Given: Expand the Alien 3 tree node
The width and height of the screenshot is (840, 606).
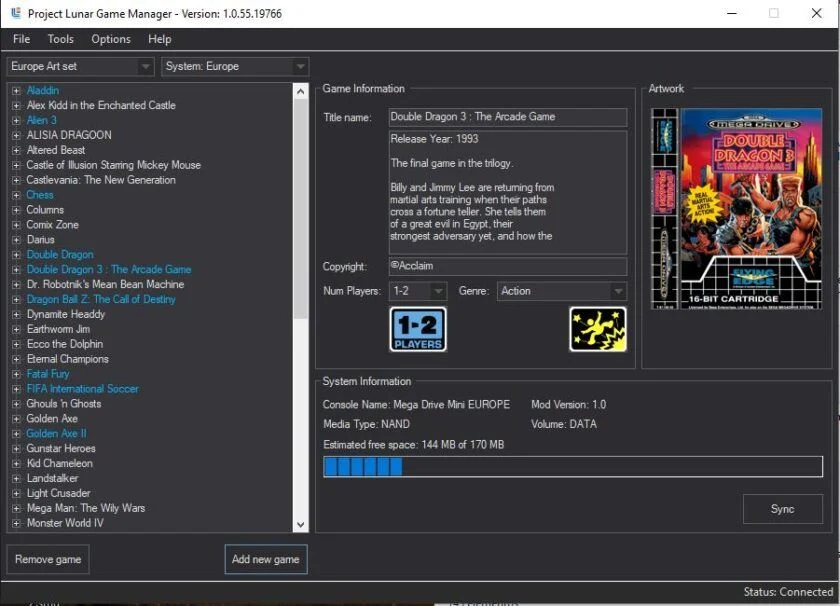Looking at the screenshot, I should click(x=16, y=121).
